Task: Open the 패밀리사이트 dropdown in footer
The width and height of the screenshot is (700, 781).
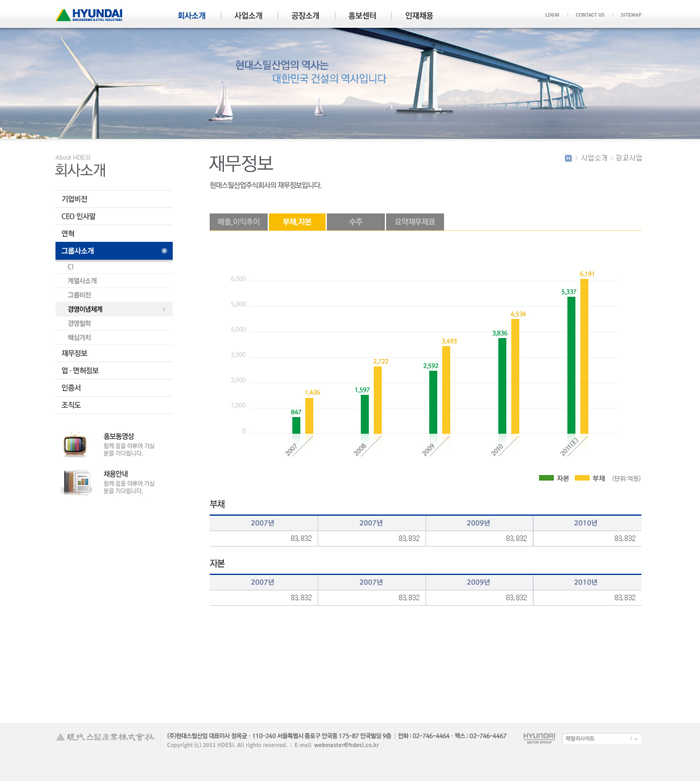Action: pyautogui.click(x=601, y=739)
